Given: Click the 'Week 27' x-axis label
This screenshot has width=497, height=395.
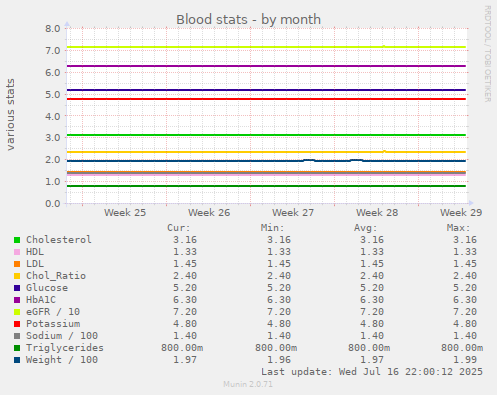Looking at the screenshot, I should click(x=293, y=213).
